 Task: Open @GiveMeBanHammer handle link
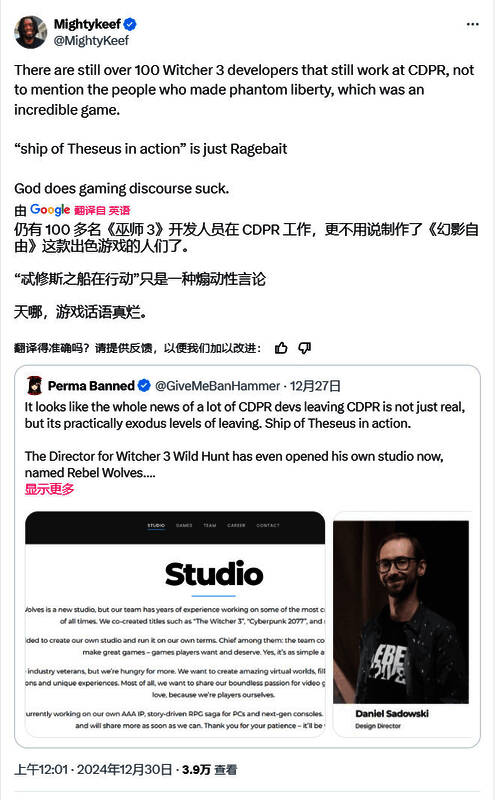217,386
